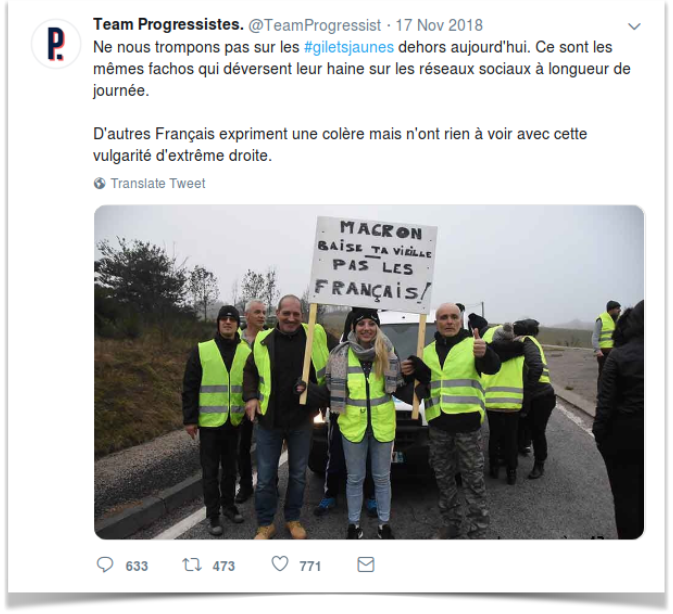Click the 633 replies count
Screen dimensions: 673x614
coord(136,566)
